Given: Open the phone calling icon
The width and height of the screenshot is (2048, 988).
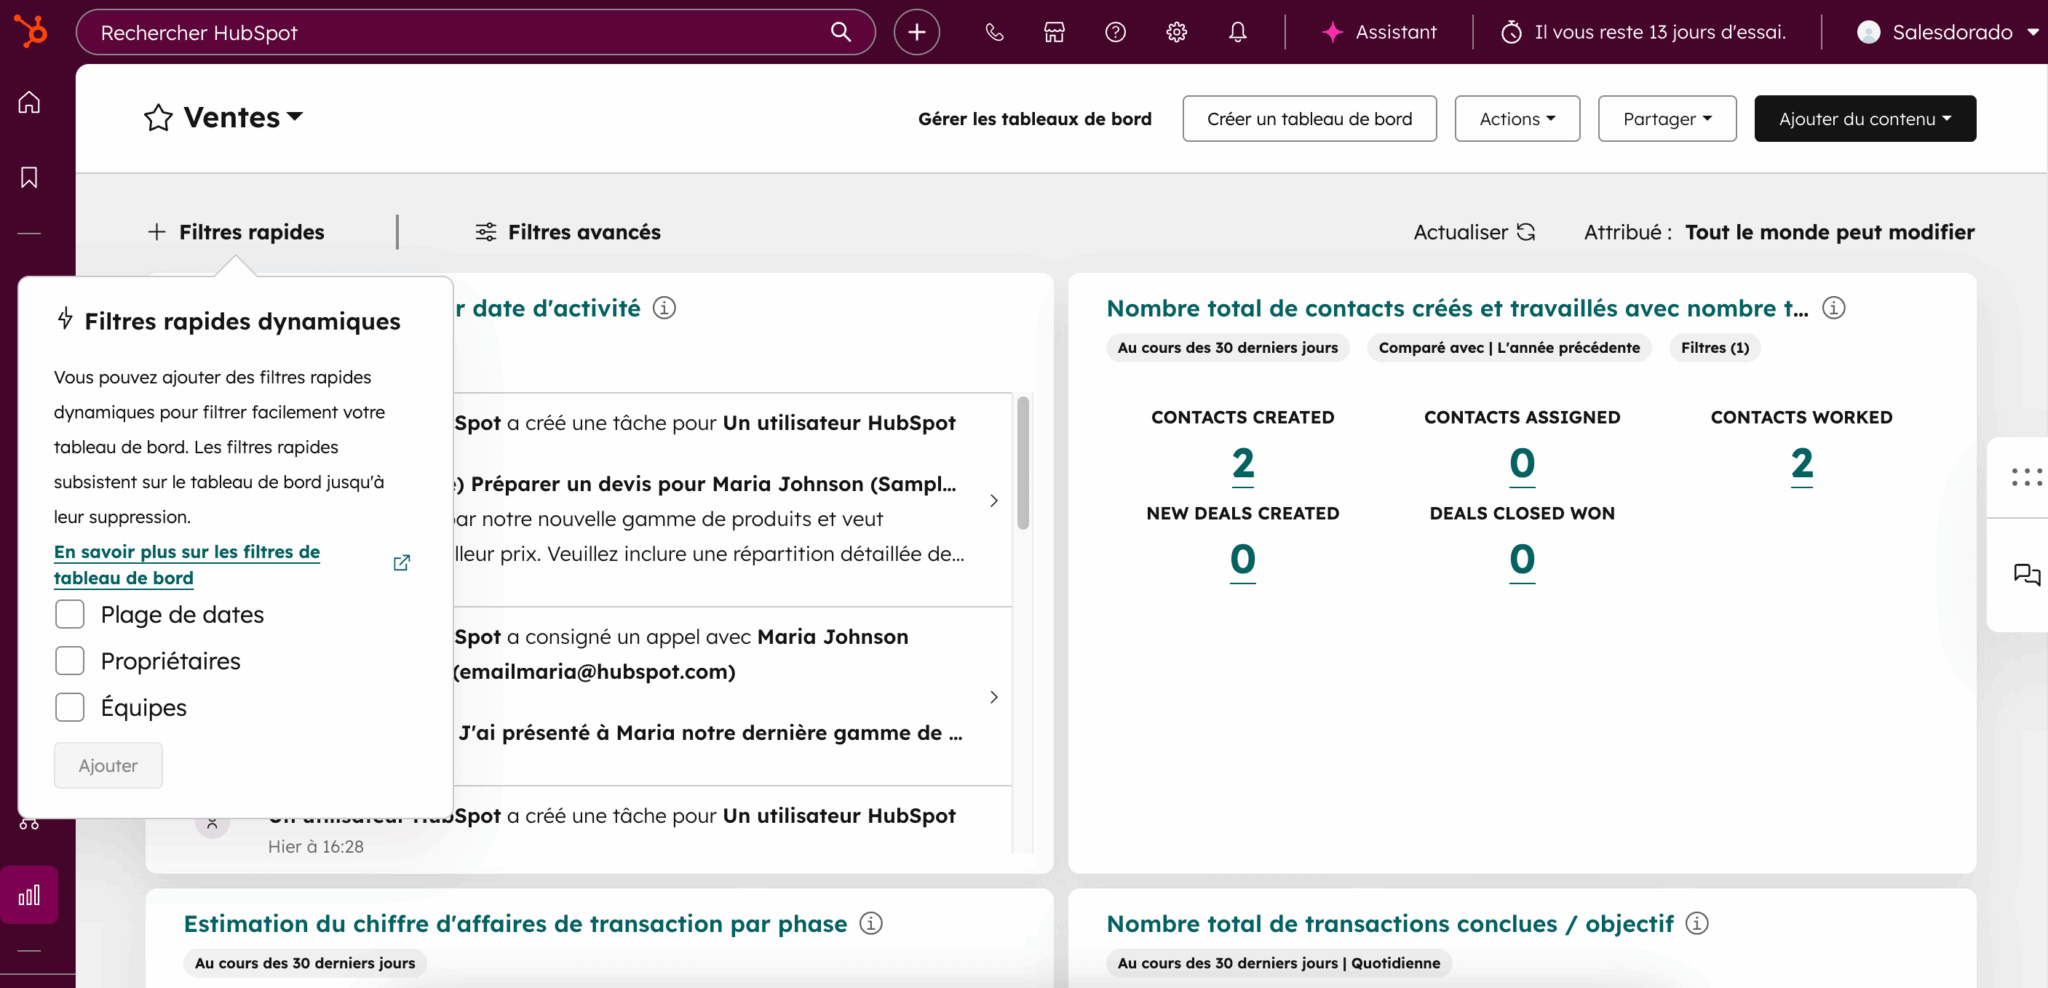Looking at the screenshot, I should pyautogui.click(x=994, y=32).
